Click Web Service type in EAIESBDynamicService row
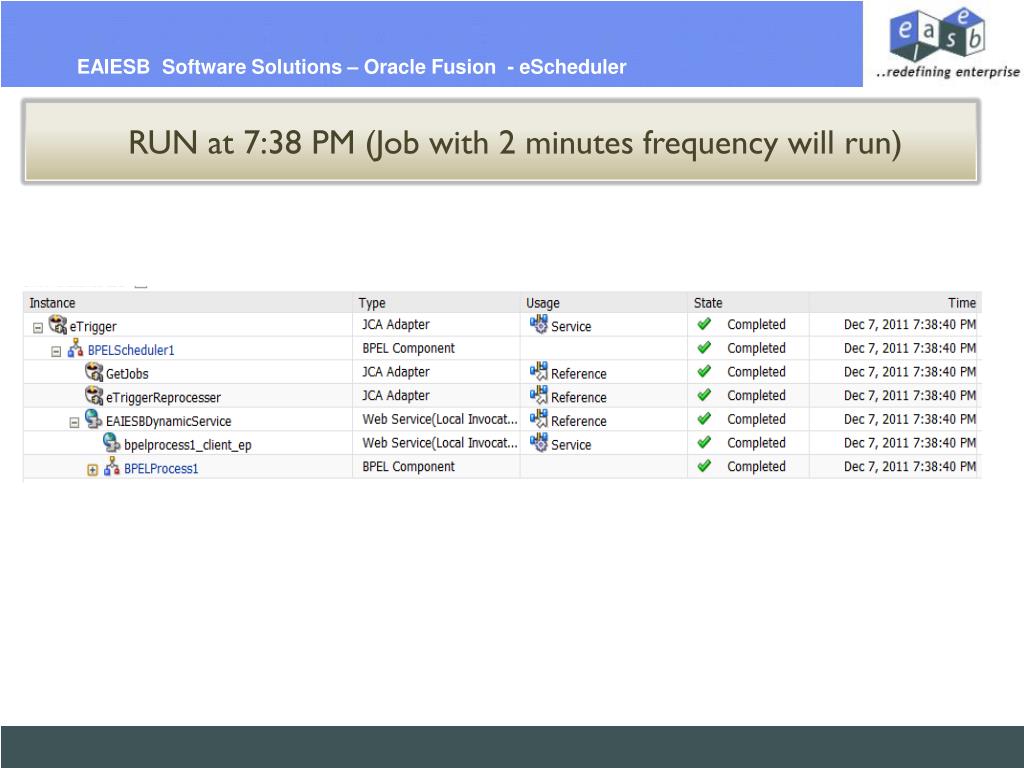This screenshot has height=768, width=1024. coord(440,419)
